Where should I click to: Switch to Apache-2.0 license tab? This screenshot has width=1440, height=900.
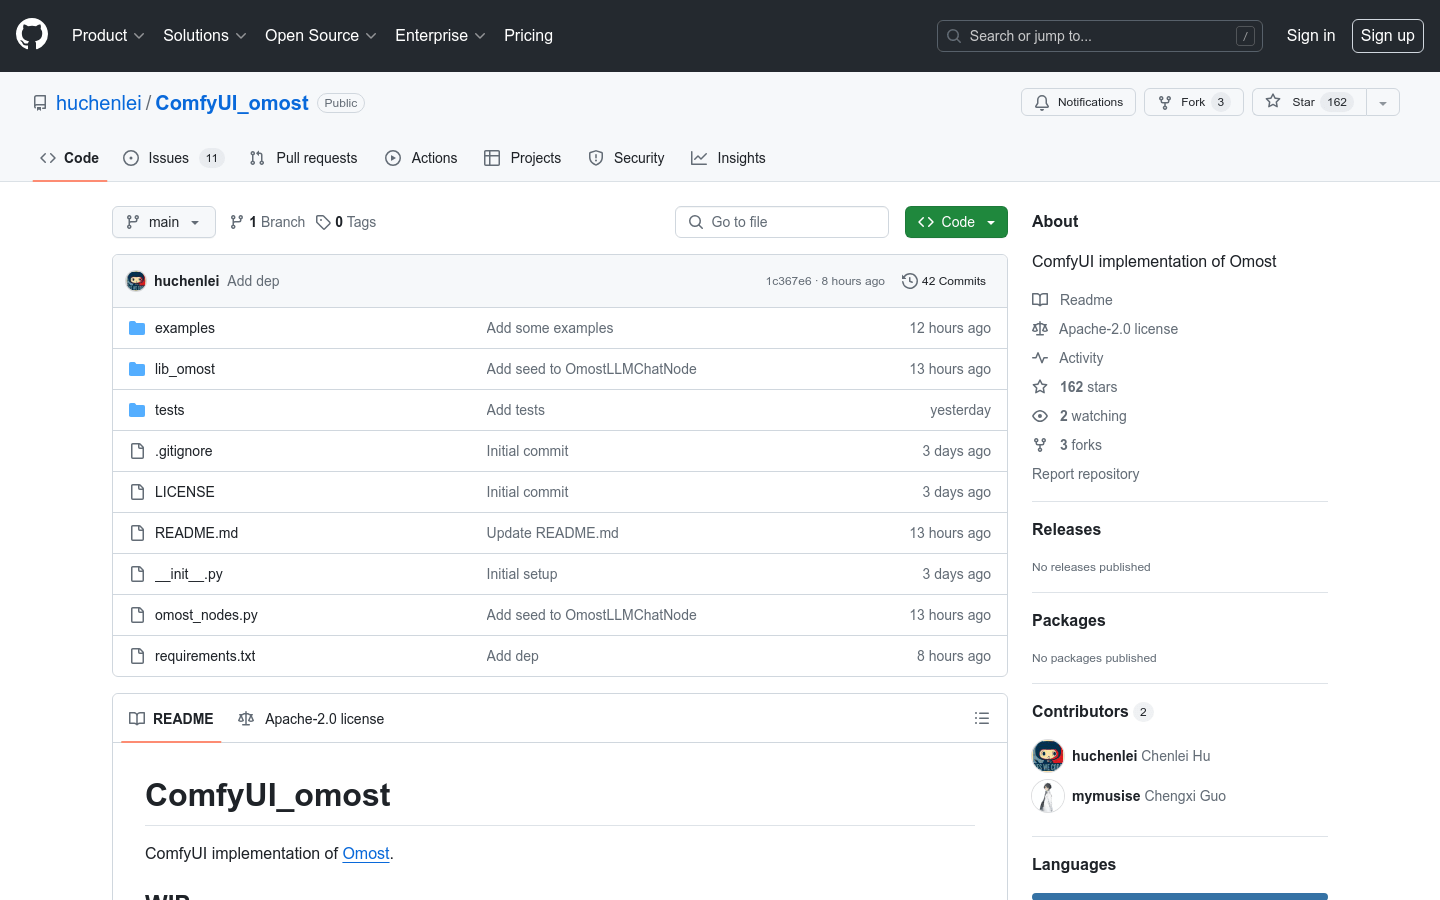click(x=312, y=718)
